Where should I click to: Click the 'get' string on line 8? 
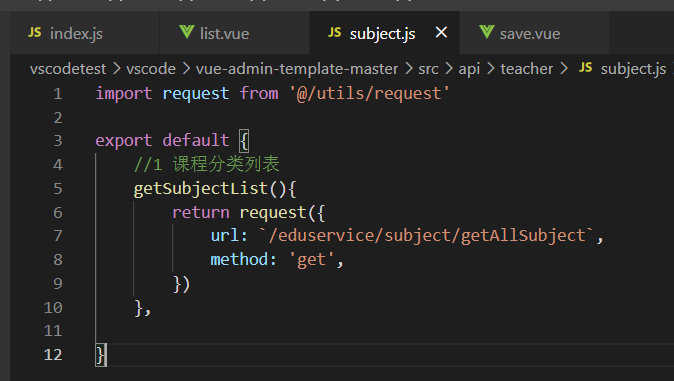[x=312, y=260]
